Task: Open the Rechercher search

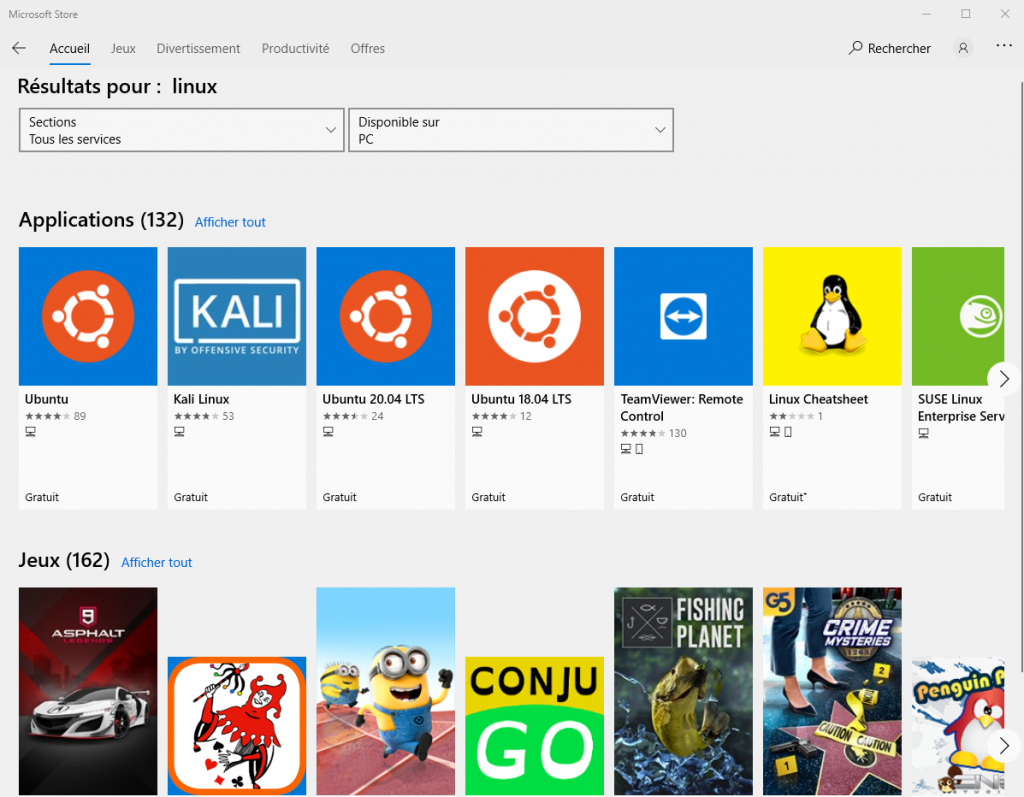Action: click(889, 48)
